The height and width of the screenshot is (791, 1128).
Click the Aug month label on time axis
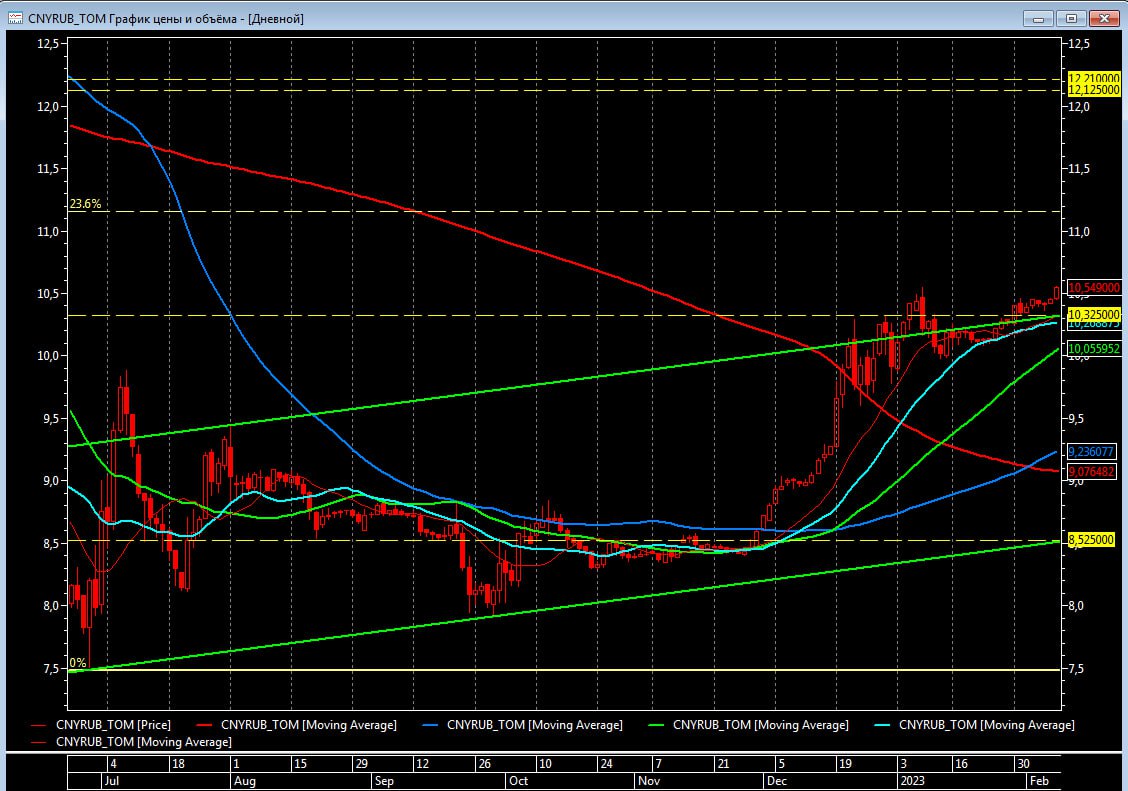(245, 781)
